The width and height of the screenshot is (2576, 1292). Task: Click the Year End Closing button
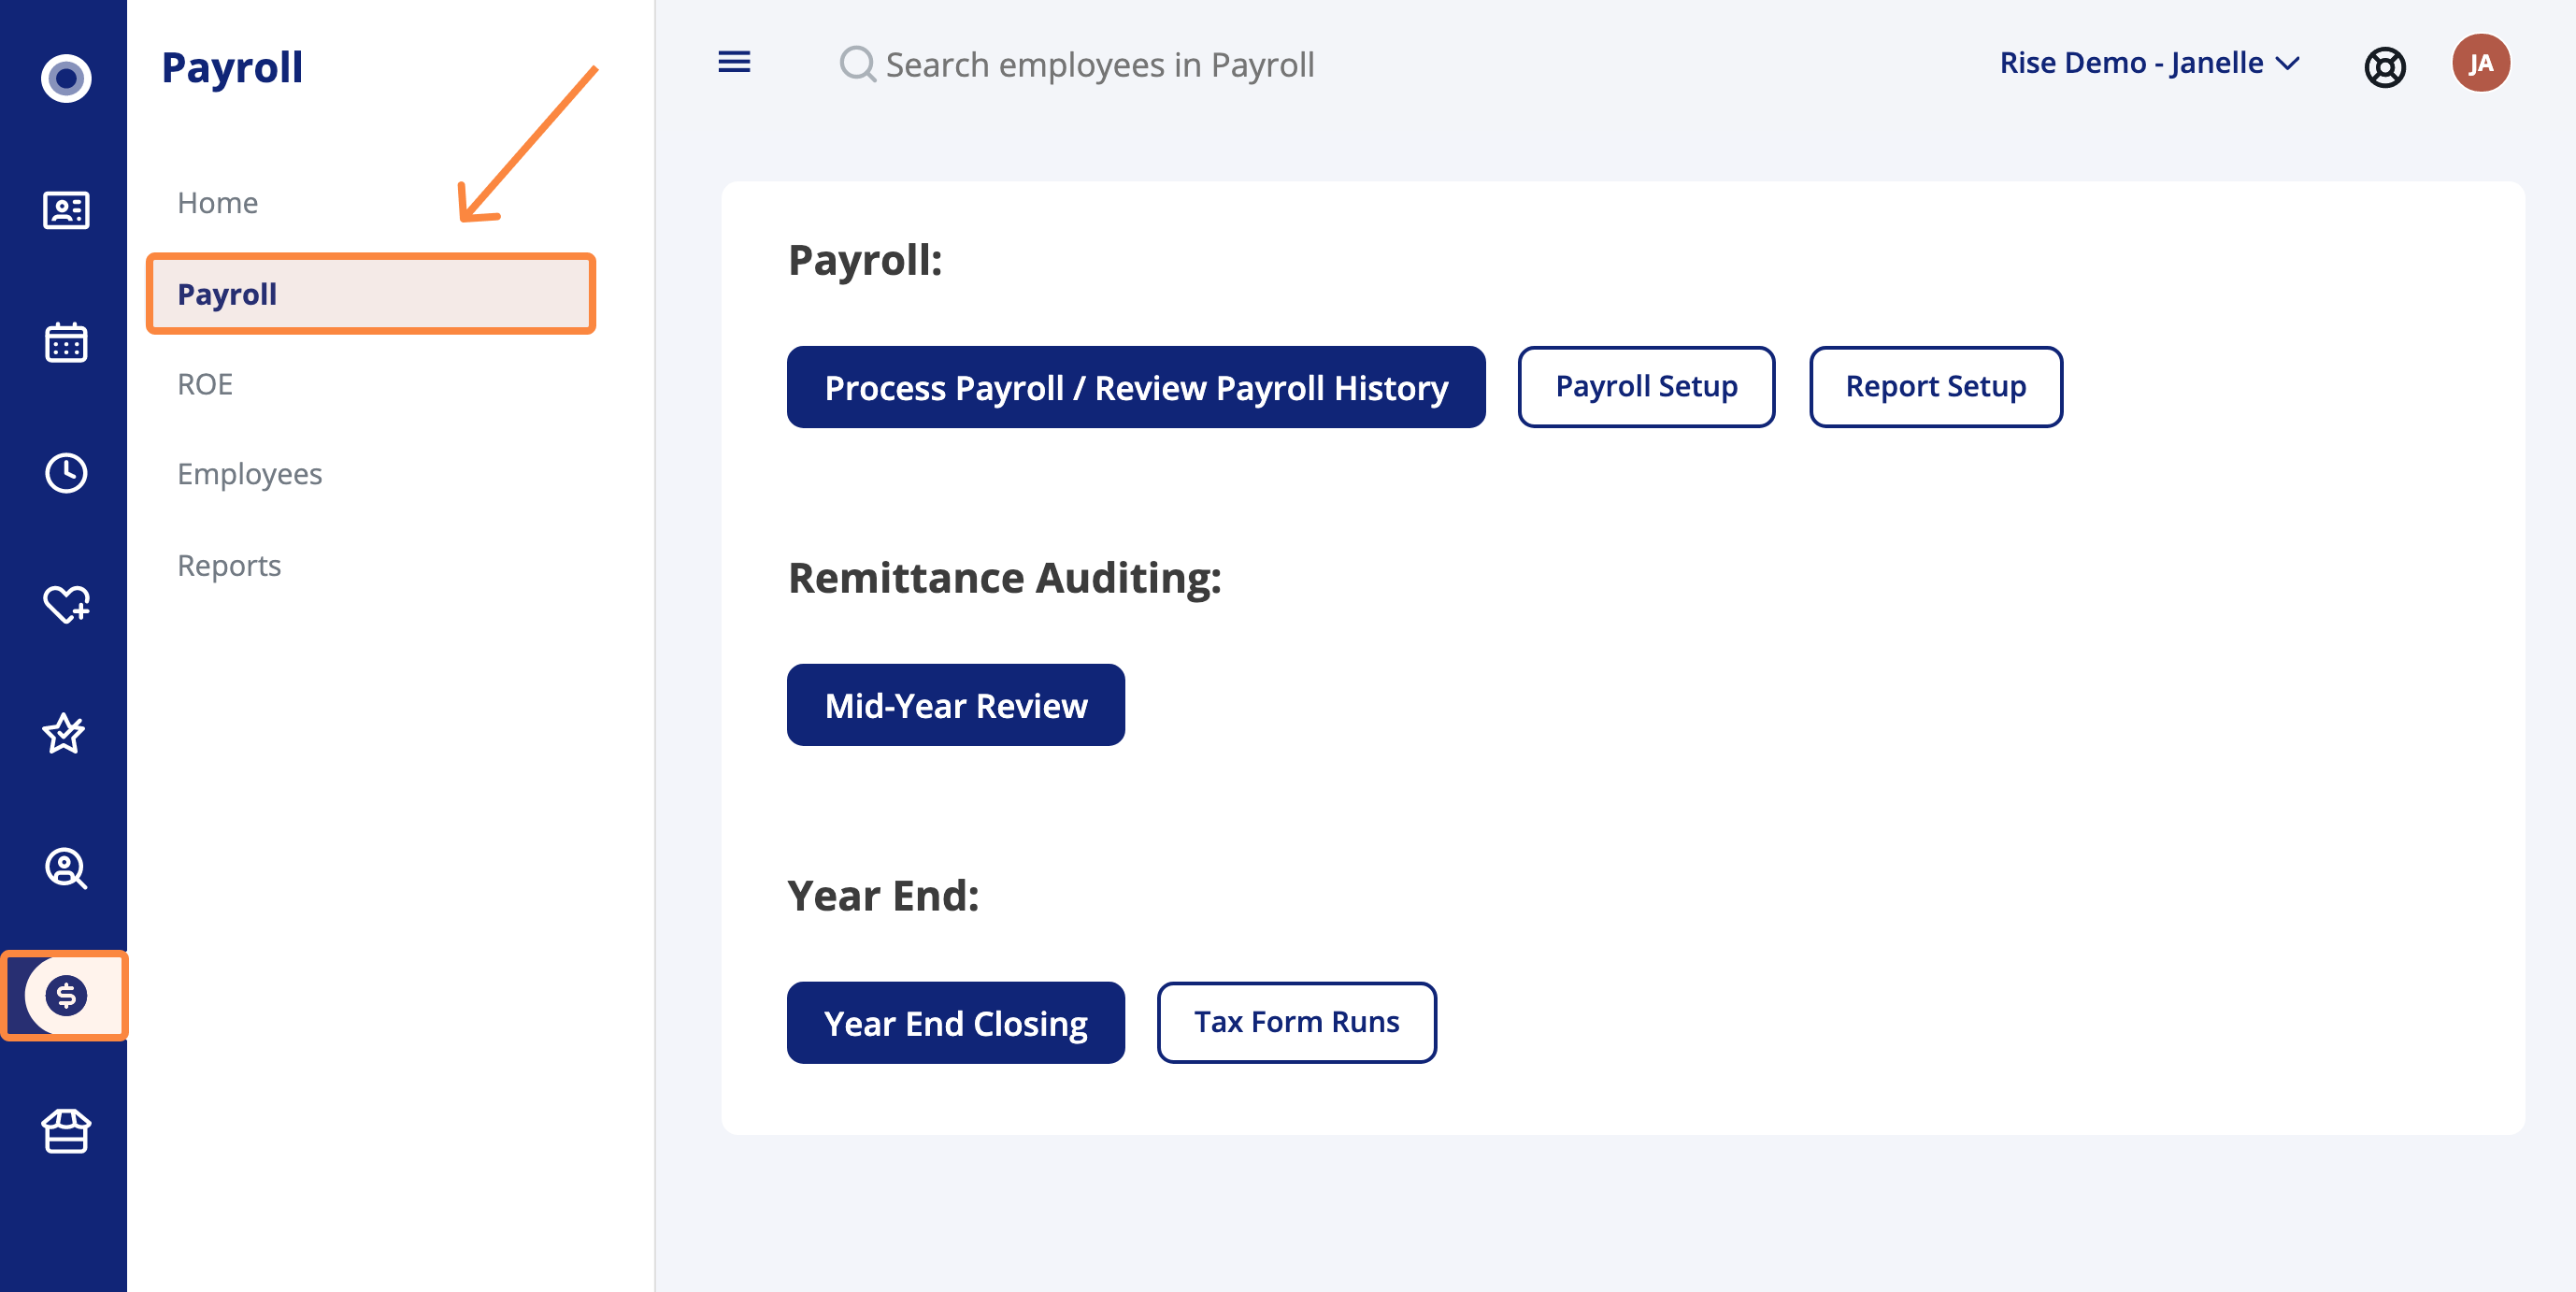(x=955, y=1023)
